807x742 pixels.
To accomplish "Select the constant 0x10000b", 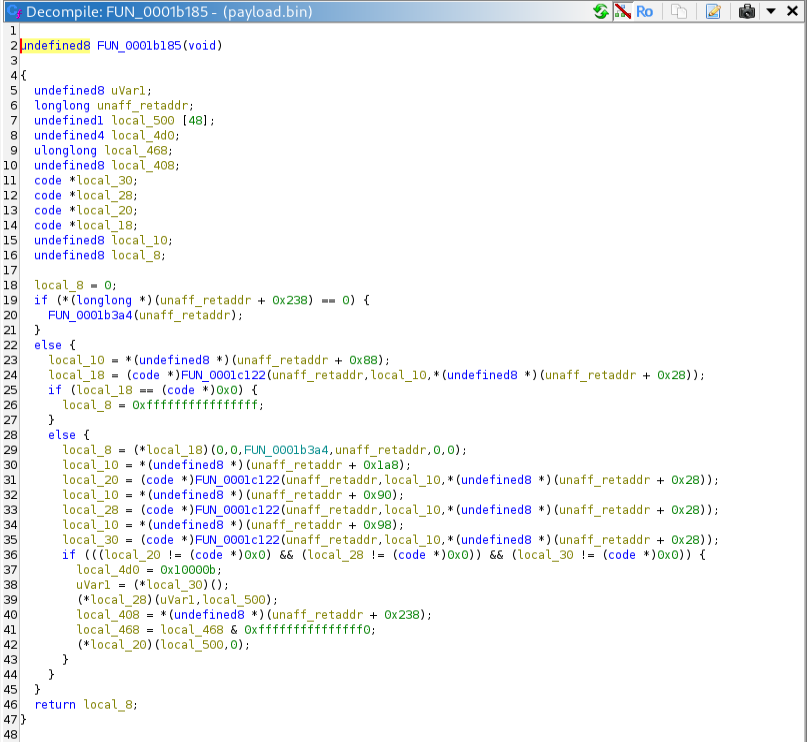I will coord(188,570).
